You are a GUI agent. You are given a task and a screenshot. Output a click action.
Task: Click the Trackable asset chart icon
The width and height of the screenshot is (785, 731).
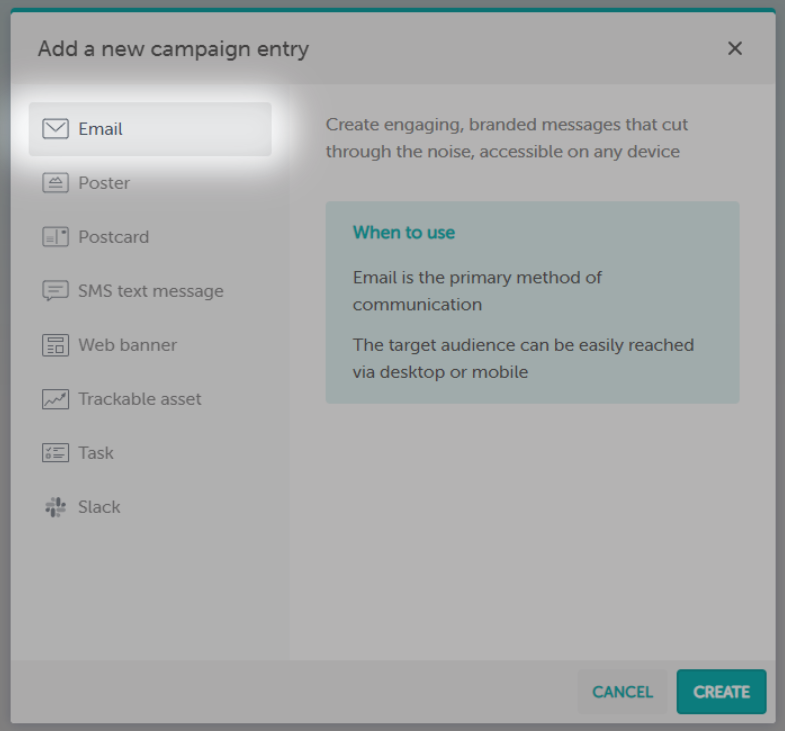click(55, 399)
